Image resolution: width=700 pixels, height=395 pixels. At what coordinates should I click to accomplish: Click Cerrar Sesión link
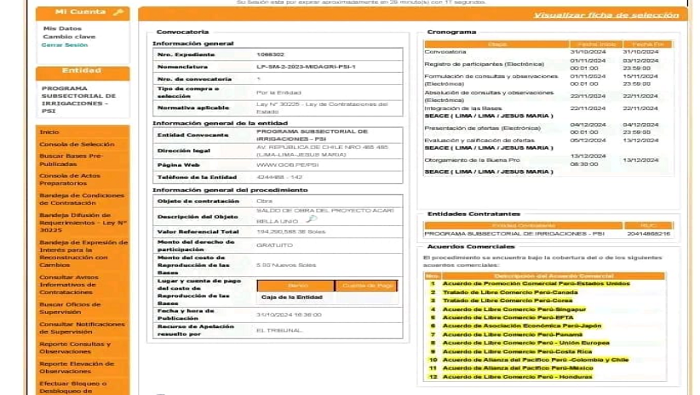click(64, 45)
